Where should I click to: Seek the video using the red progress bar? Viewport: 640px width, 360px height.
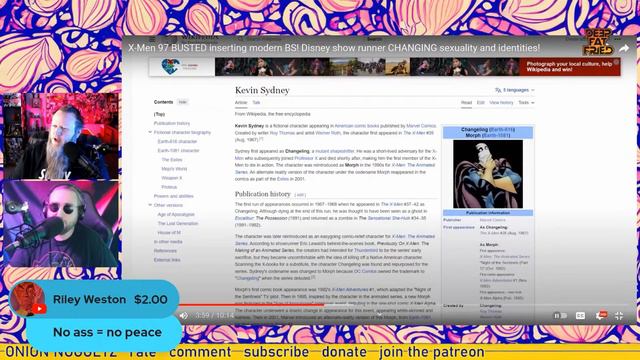click(251, 304)
